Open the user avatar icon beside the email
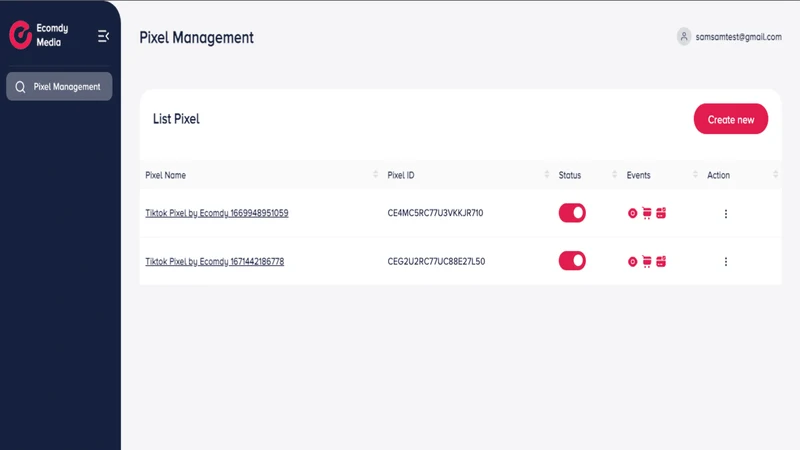 [x=684, y=37]
